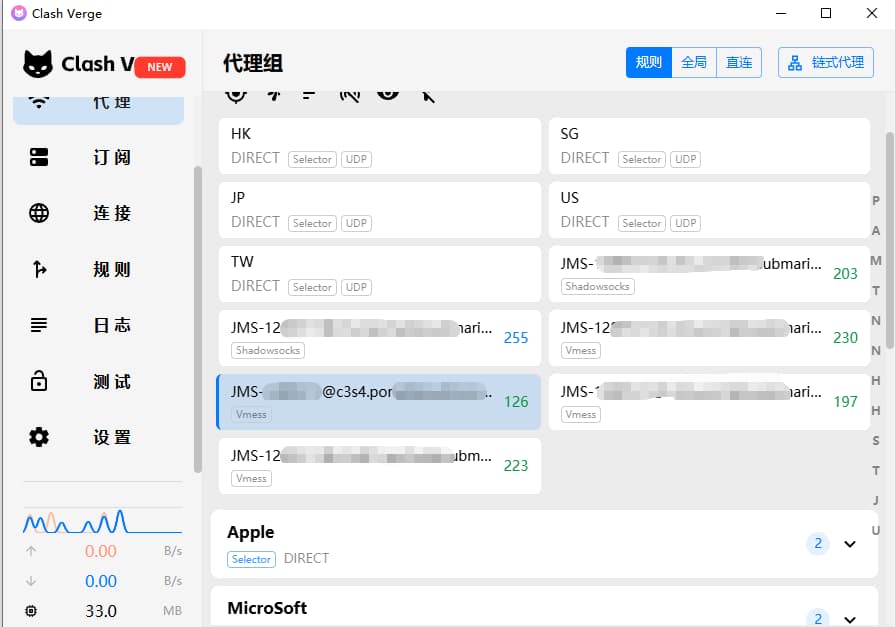Click the upload speed arrow icon

click(31, 551)
